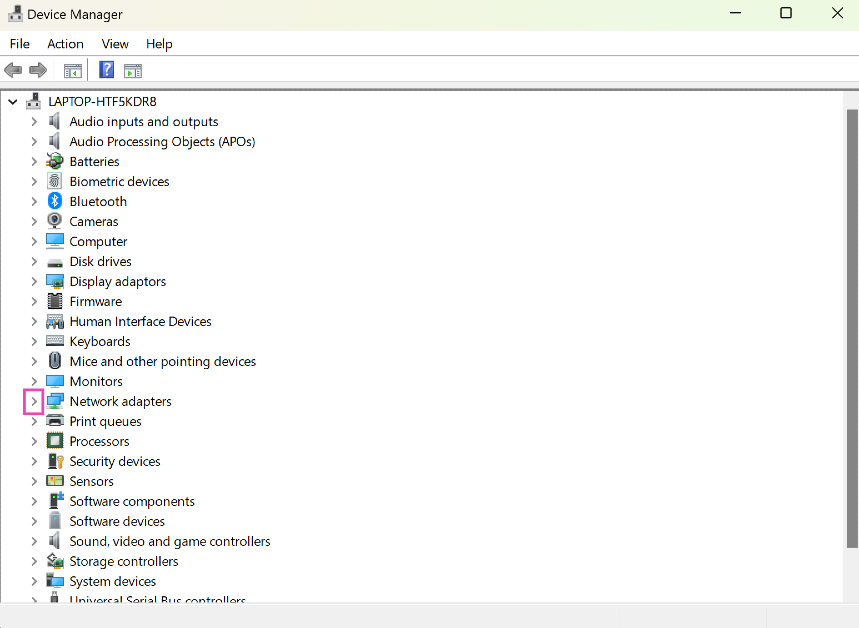Select the Bluetooth category icon
Viewport: 859px width, 628px height.
[55, 201]
